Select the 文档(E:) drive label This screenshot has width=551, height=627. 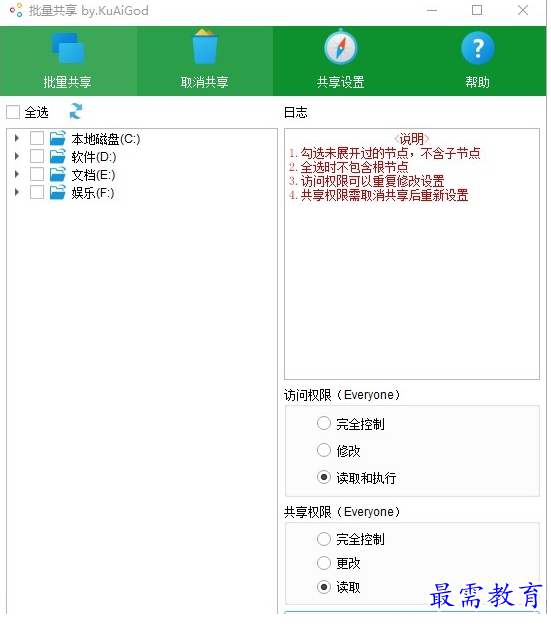click(x=93, y=175)
